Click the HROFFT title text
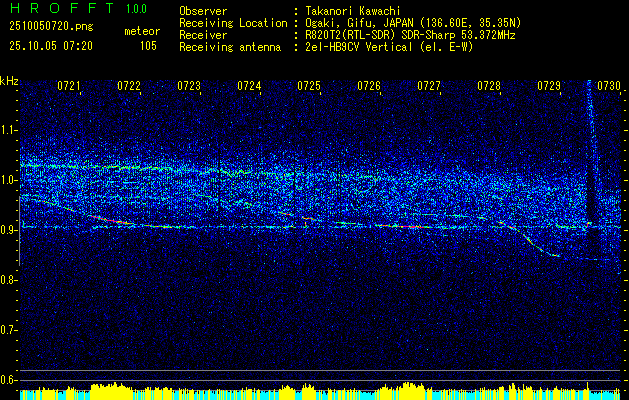 click(62, 8)
